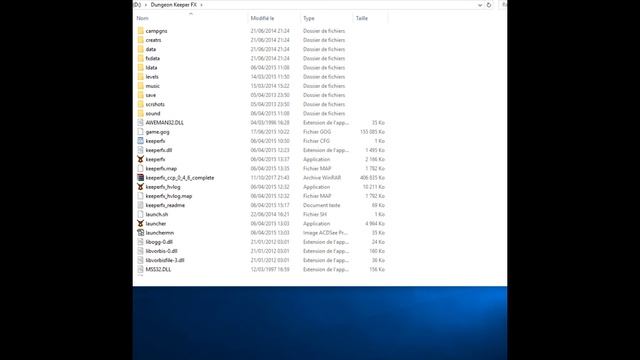
Task: Click the keeperfx application horned icon
Action: [140, 159]
